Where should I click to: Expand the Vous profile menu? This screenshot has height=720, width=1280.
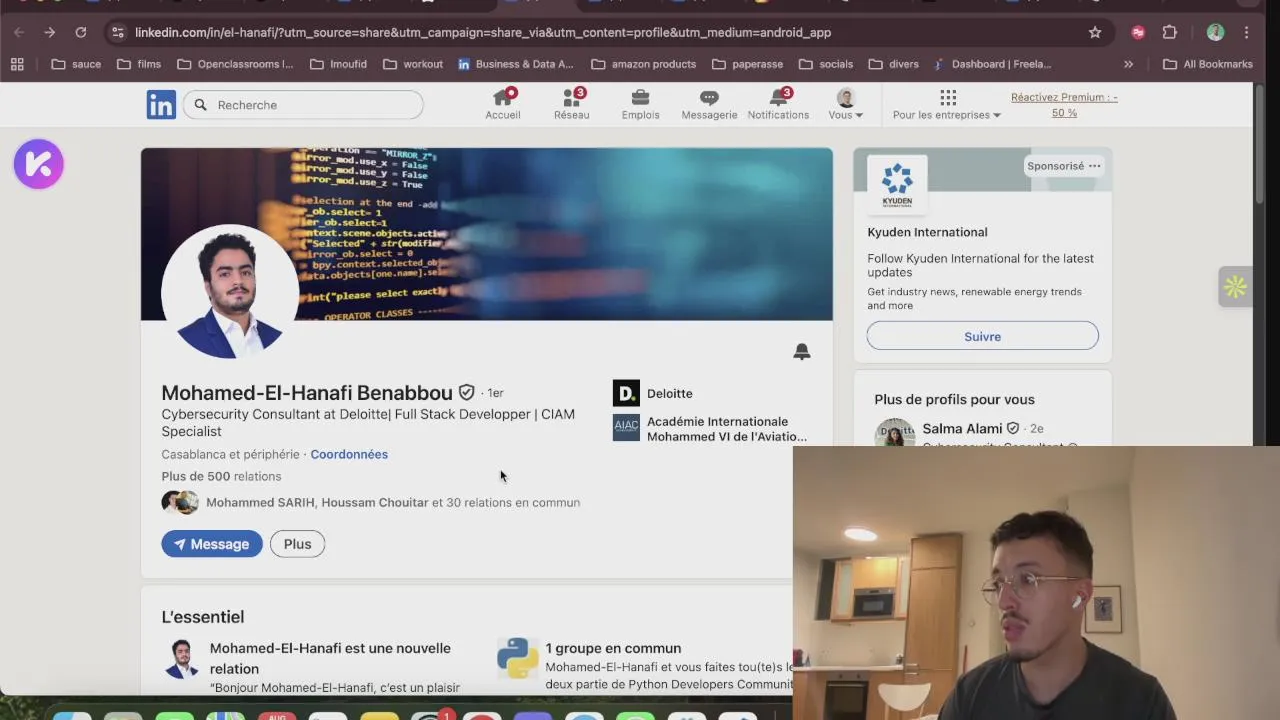846,104
